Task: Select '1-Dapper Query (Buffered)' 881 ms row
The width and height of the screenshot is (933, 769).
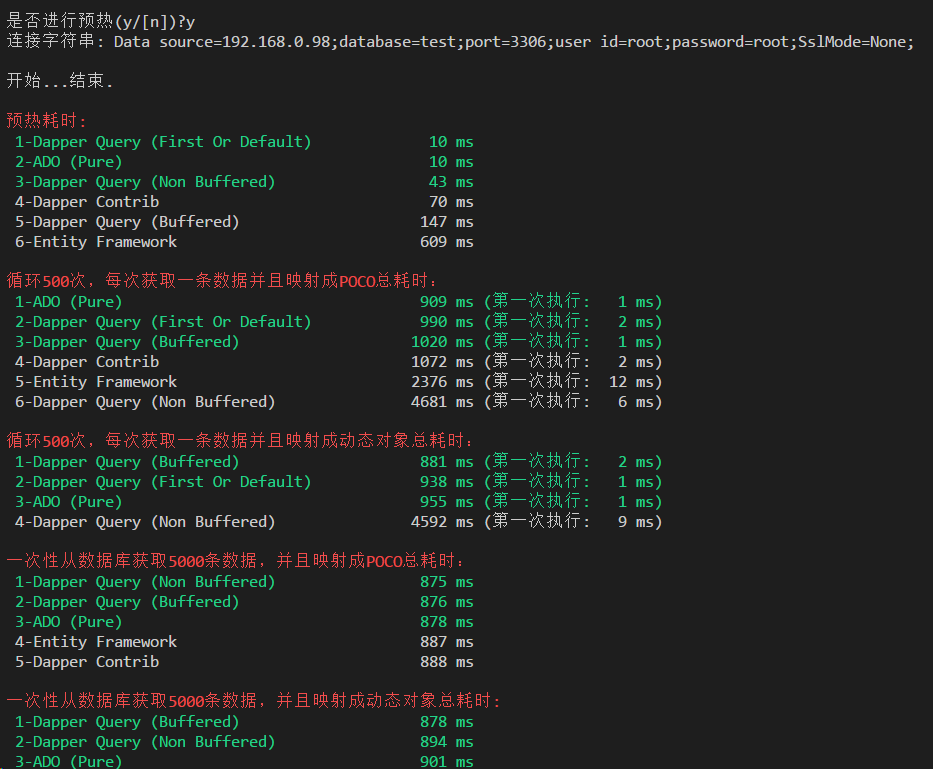Action: (x=338, y=462)
